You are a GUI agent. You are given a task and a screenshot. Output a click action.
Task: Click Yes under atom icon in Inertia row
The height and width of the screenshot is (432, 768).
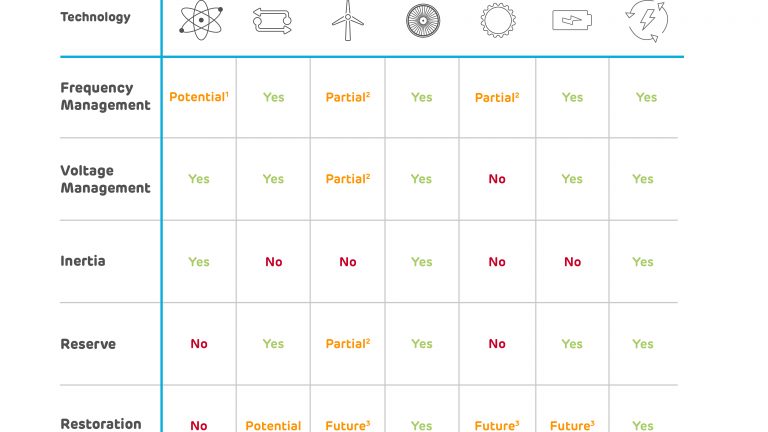pos(199,262)
